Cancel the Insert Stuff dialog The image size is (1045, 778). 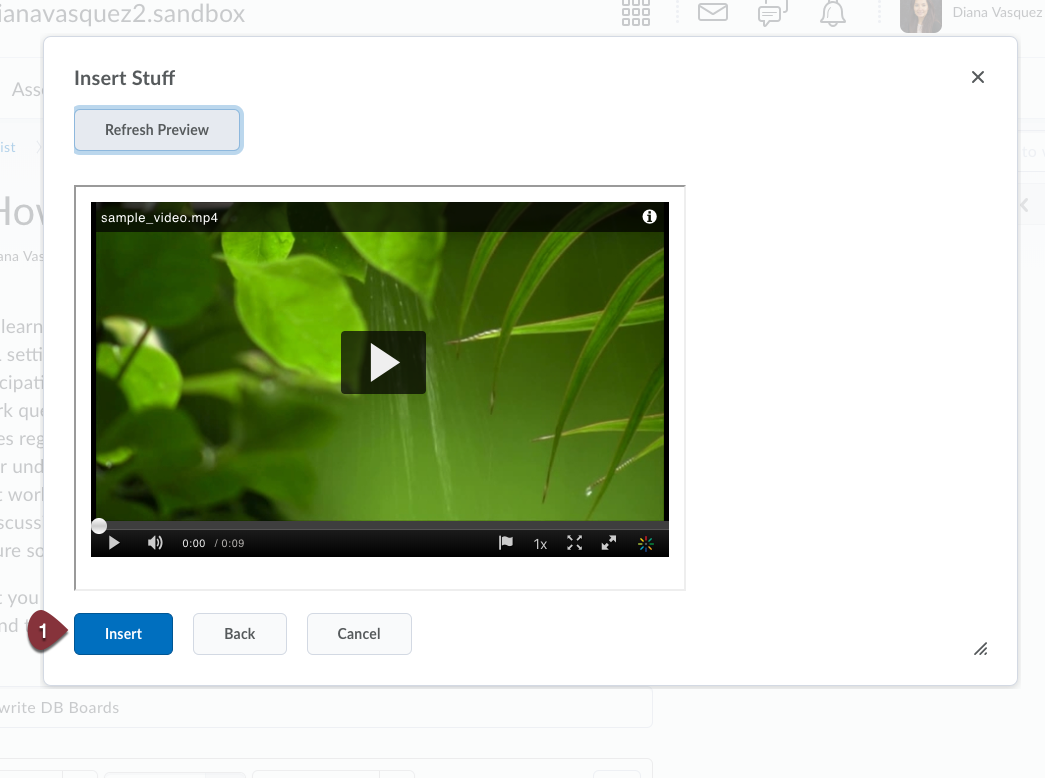(359, 634)
